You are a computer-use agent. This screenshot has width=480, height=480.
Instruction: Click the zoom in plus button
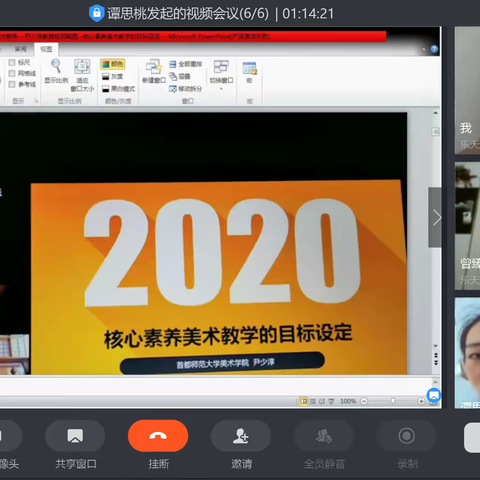[x=421, y=401]
